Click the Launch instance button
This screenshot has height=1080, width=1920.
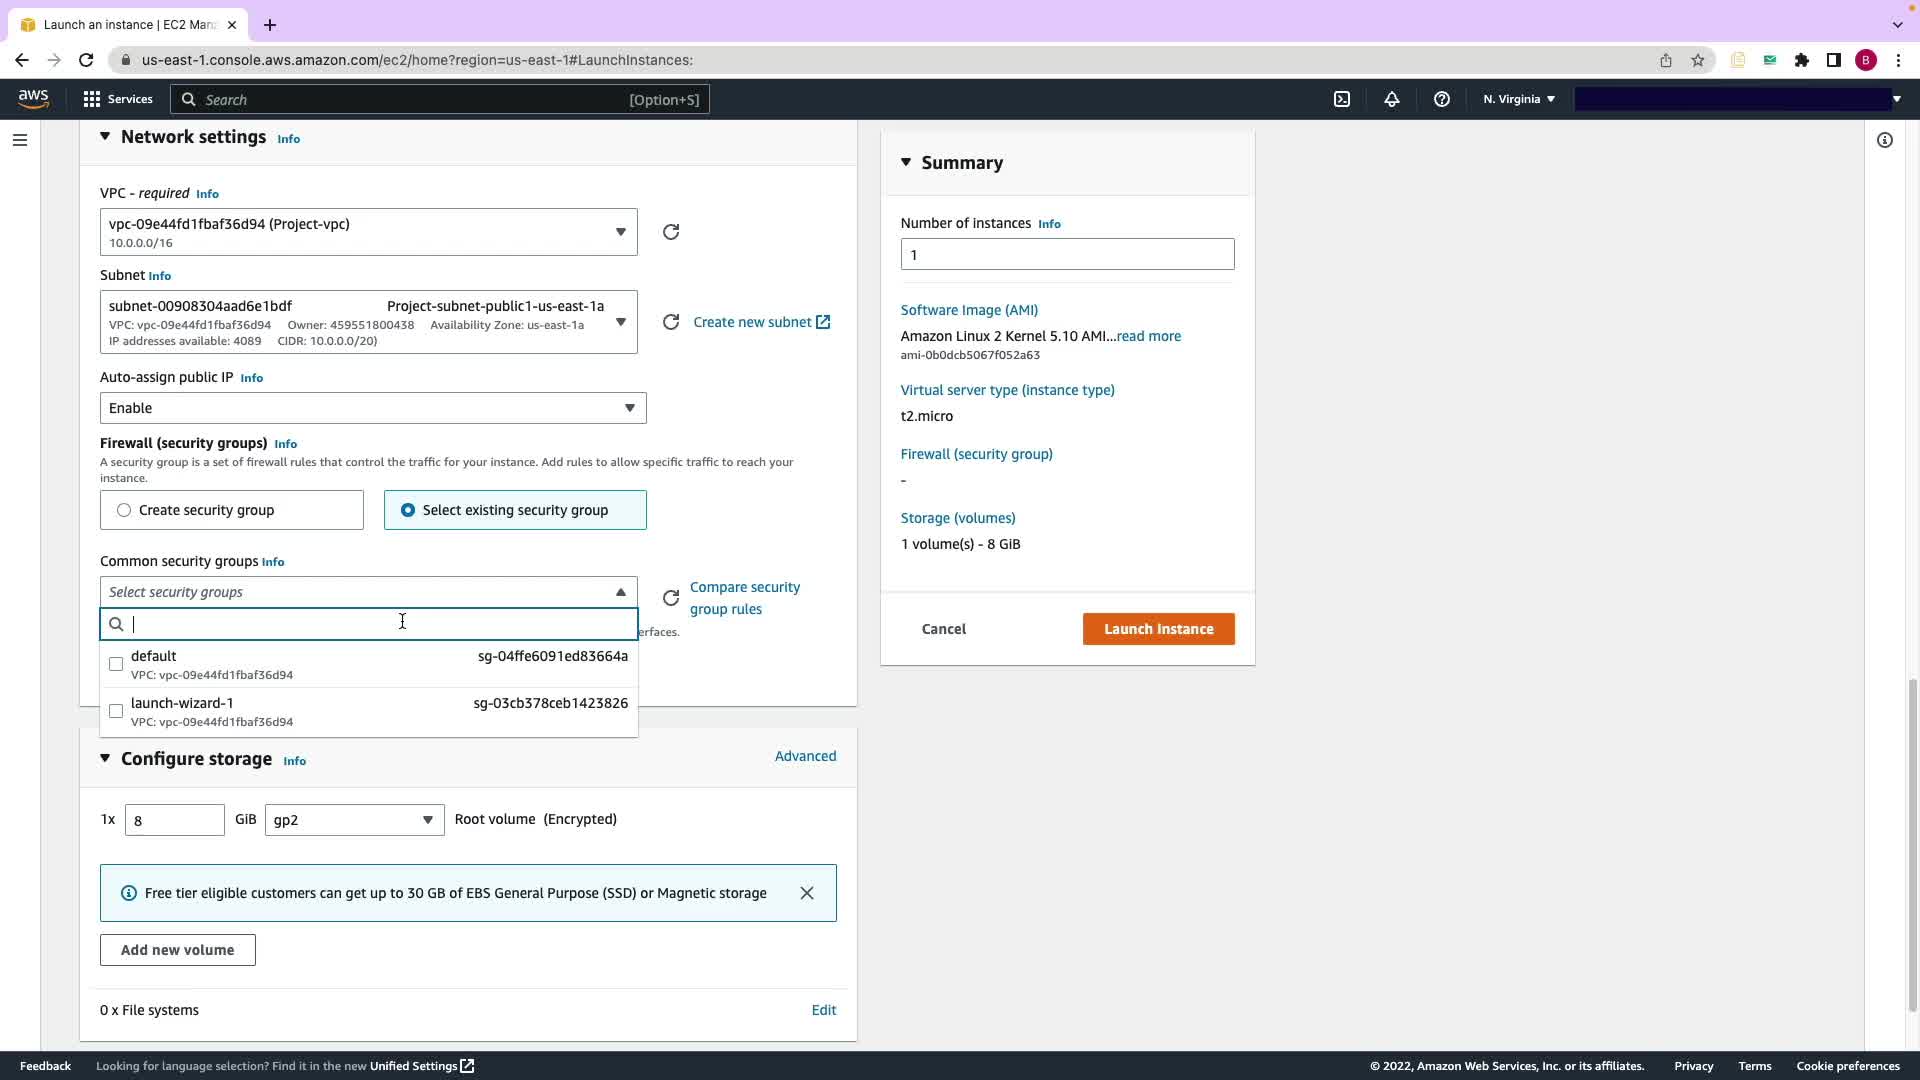(x=1158, y=629)
